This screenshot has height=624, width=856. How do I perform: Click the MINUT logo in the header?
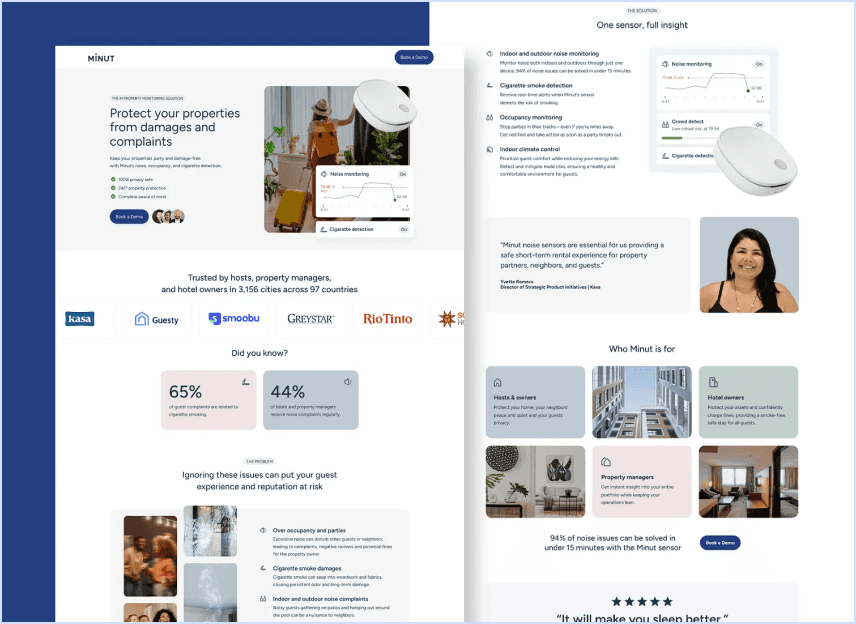coord(101,58)
